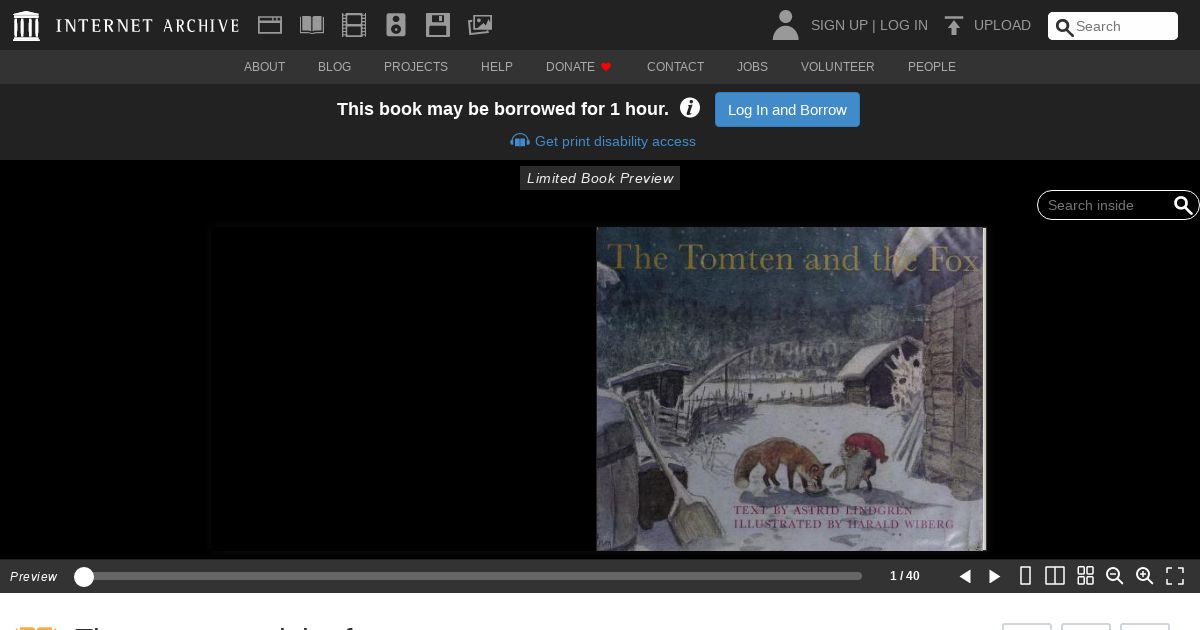Toggle fullscreen book view
The width and height of the screenshot is (1200, 630).
tap(1175, 576)
